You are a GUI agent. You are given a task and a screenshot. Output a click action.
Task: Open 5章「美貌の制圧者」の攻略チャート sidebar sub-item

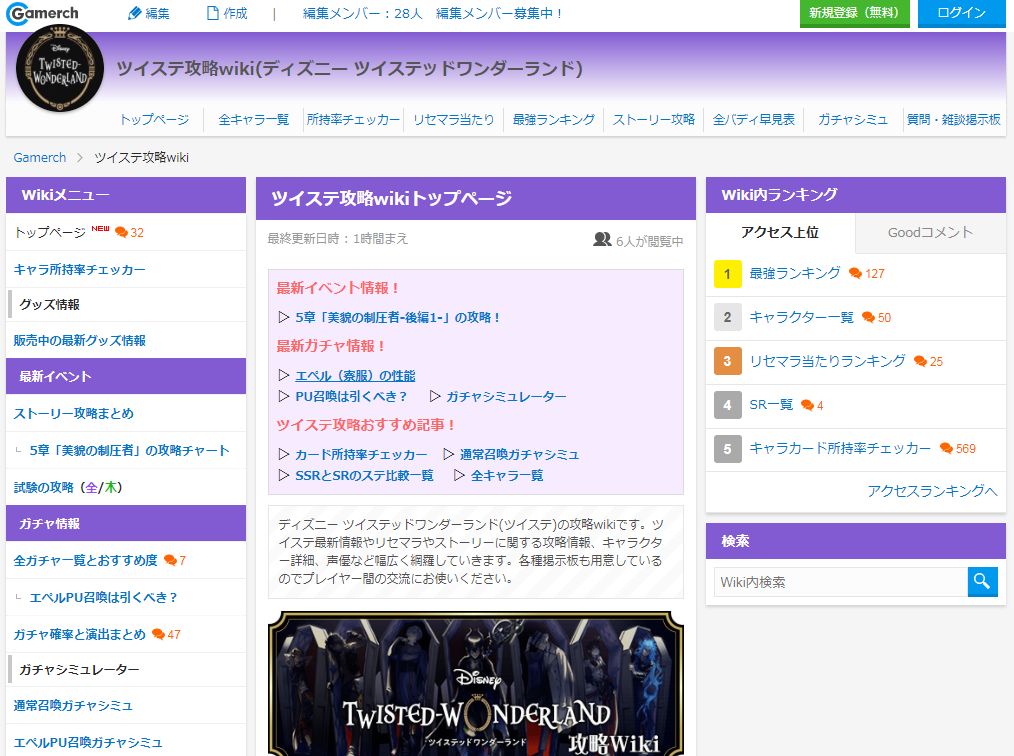129,451
